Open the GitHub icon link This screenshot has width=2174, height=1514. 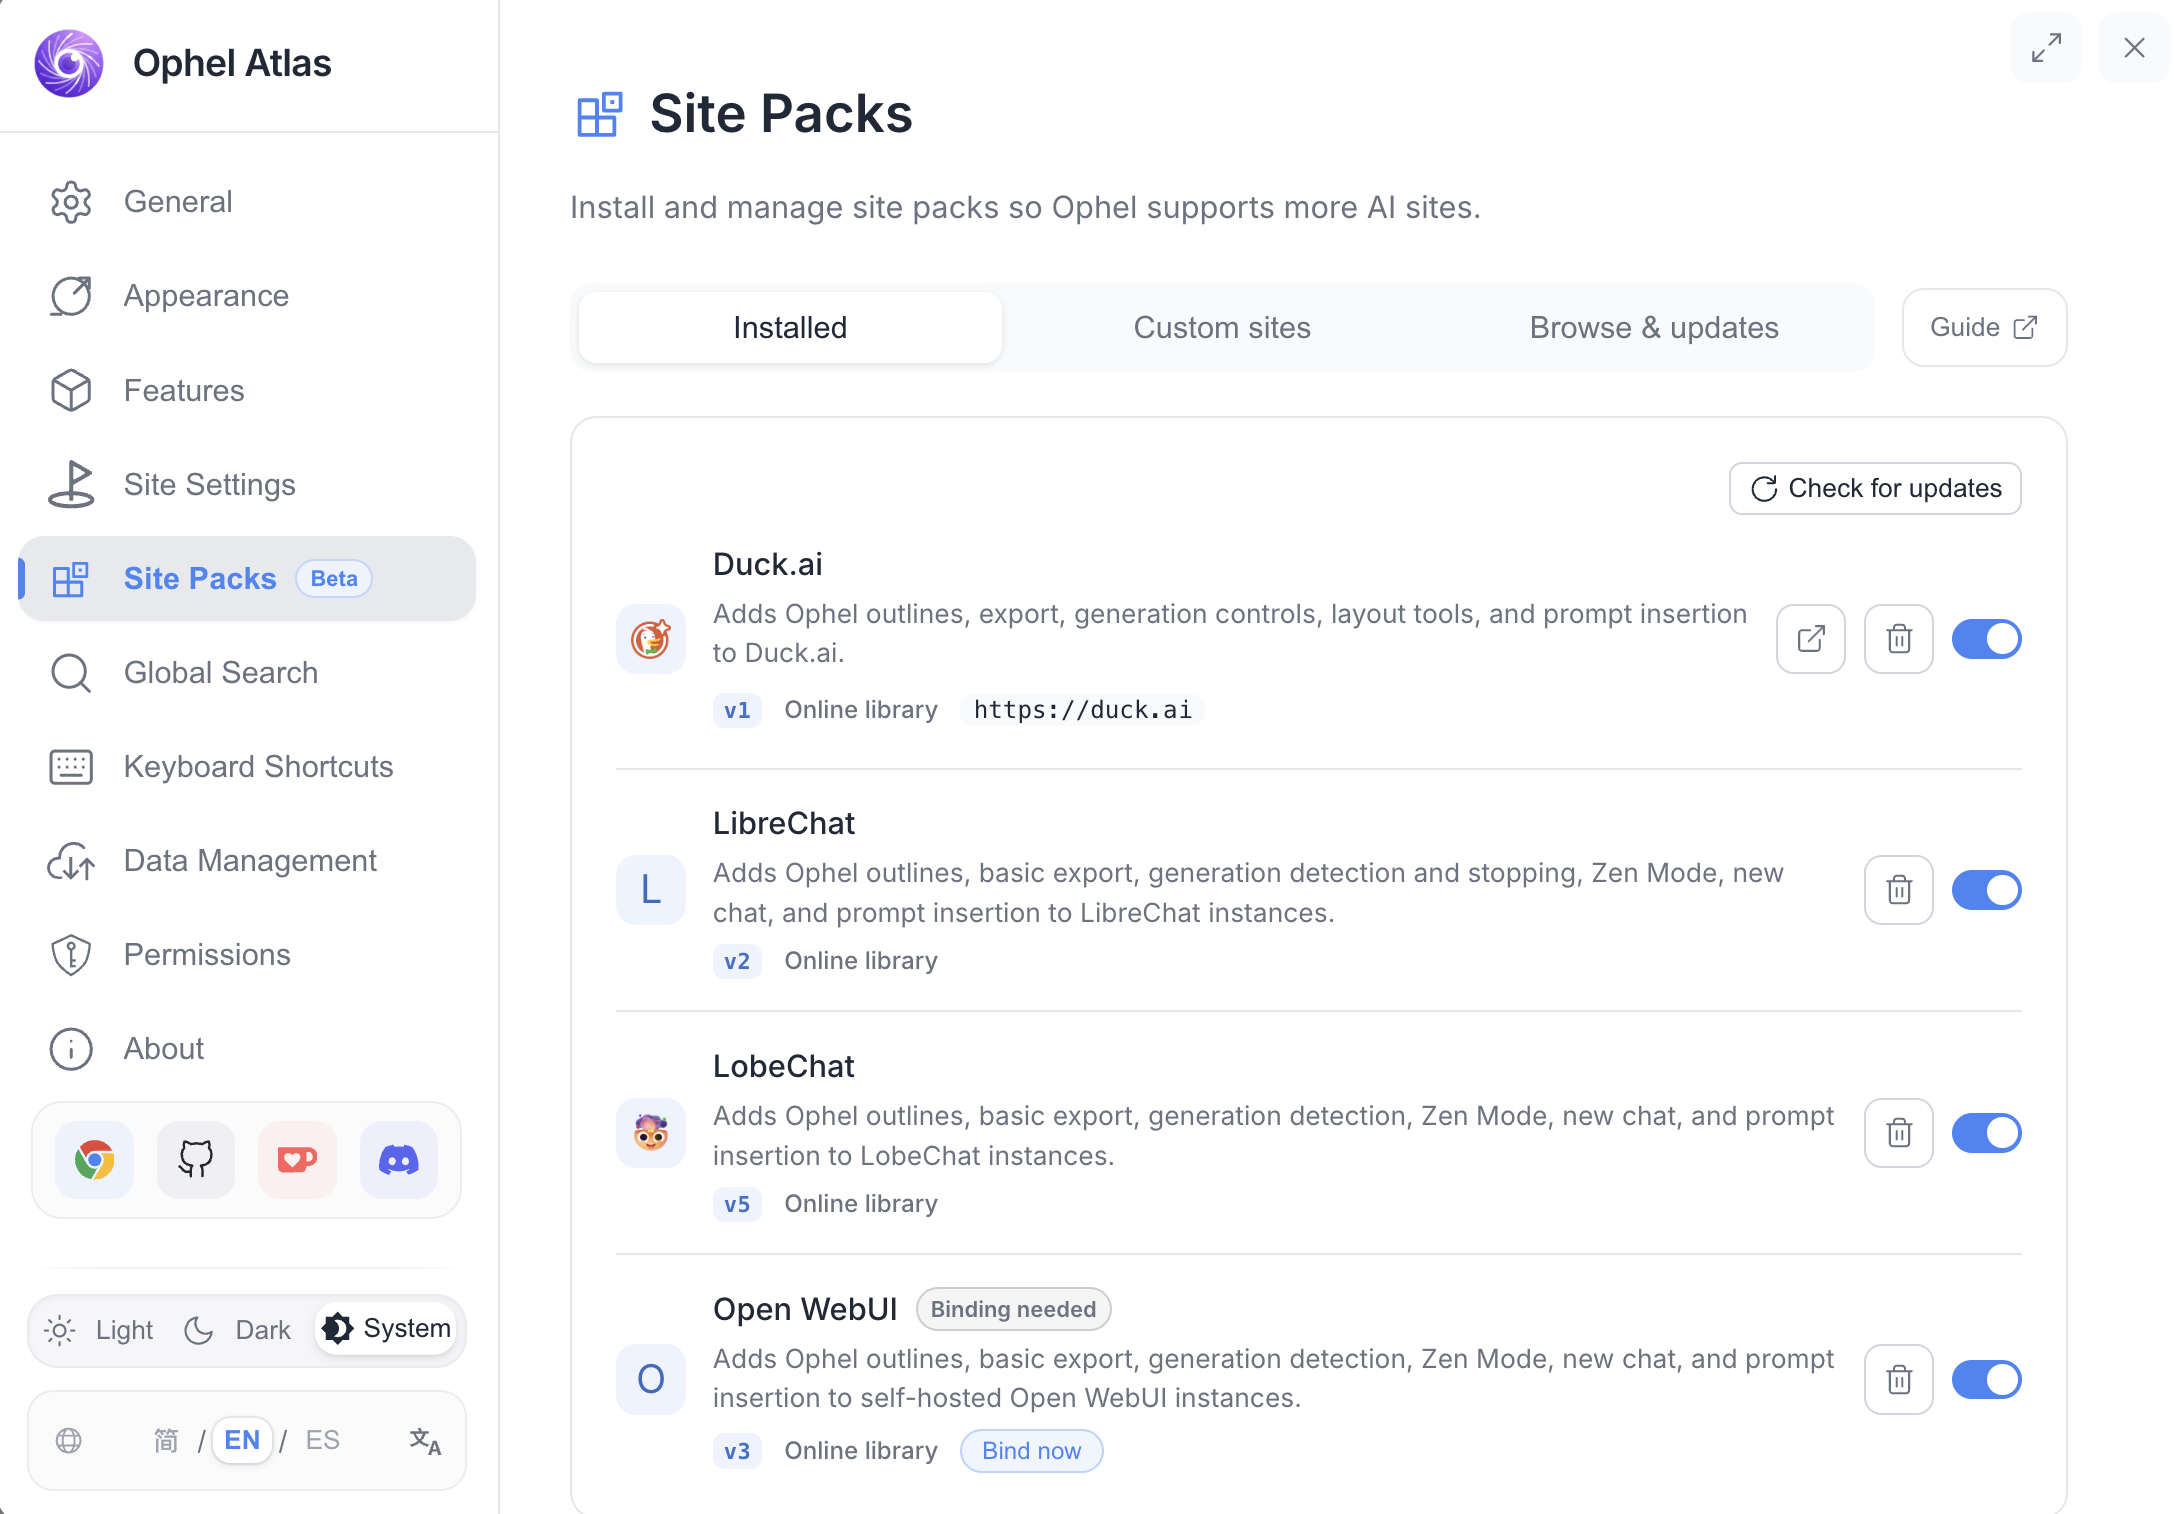point(196,1160)
